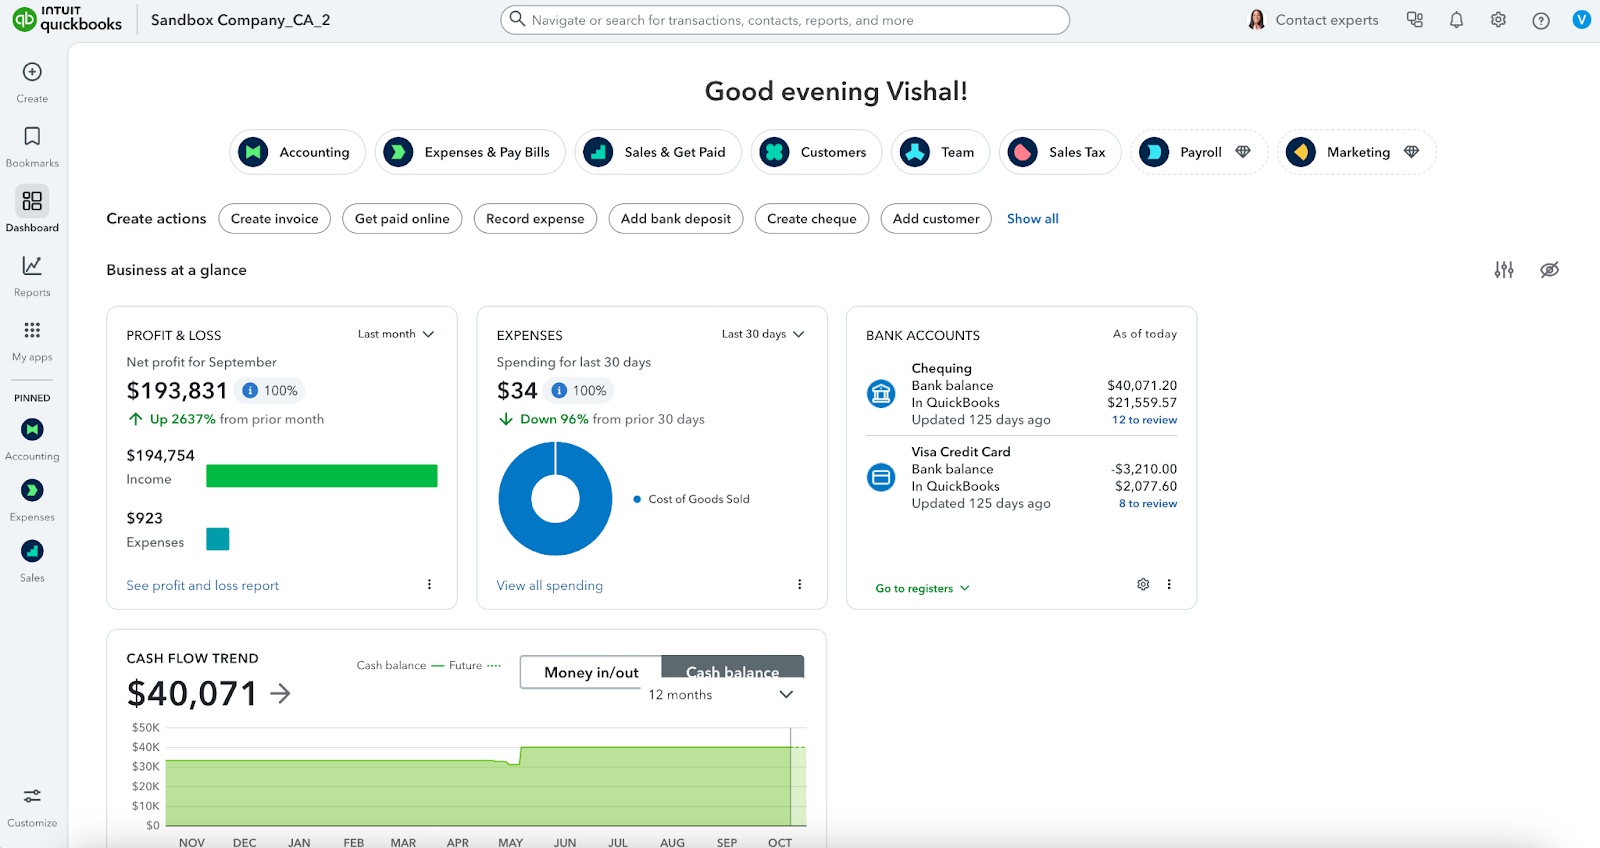The width and height of the screenshot is (1600, 848).
Task: Open the Customers shortcut pill
Action: (817, 152)
